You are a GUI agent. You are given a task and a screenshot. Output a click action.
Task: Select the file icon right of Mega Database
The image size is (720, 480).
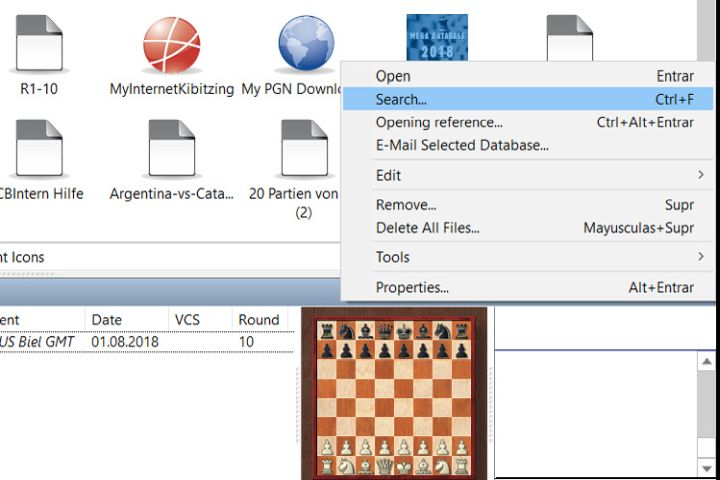(570, 40)
